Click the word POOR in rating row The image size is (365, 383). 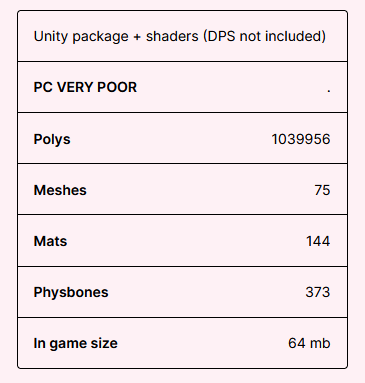coord(117,87)
